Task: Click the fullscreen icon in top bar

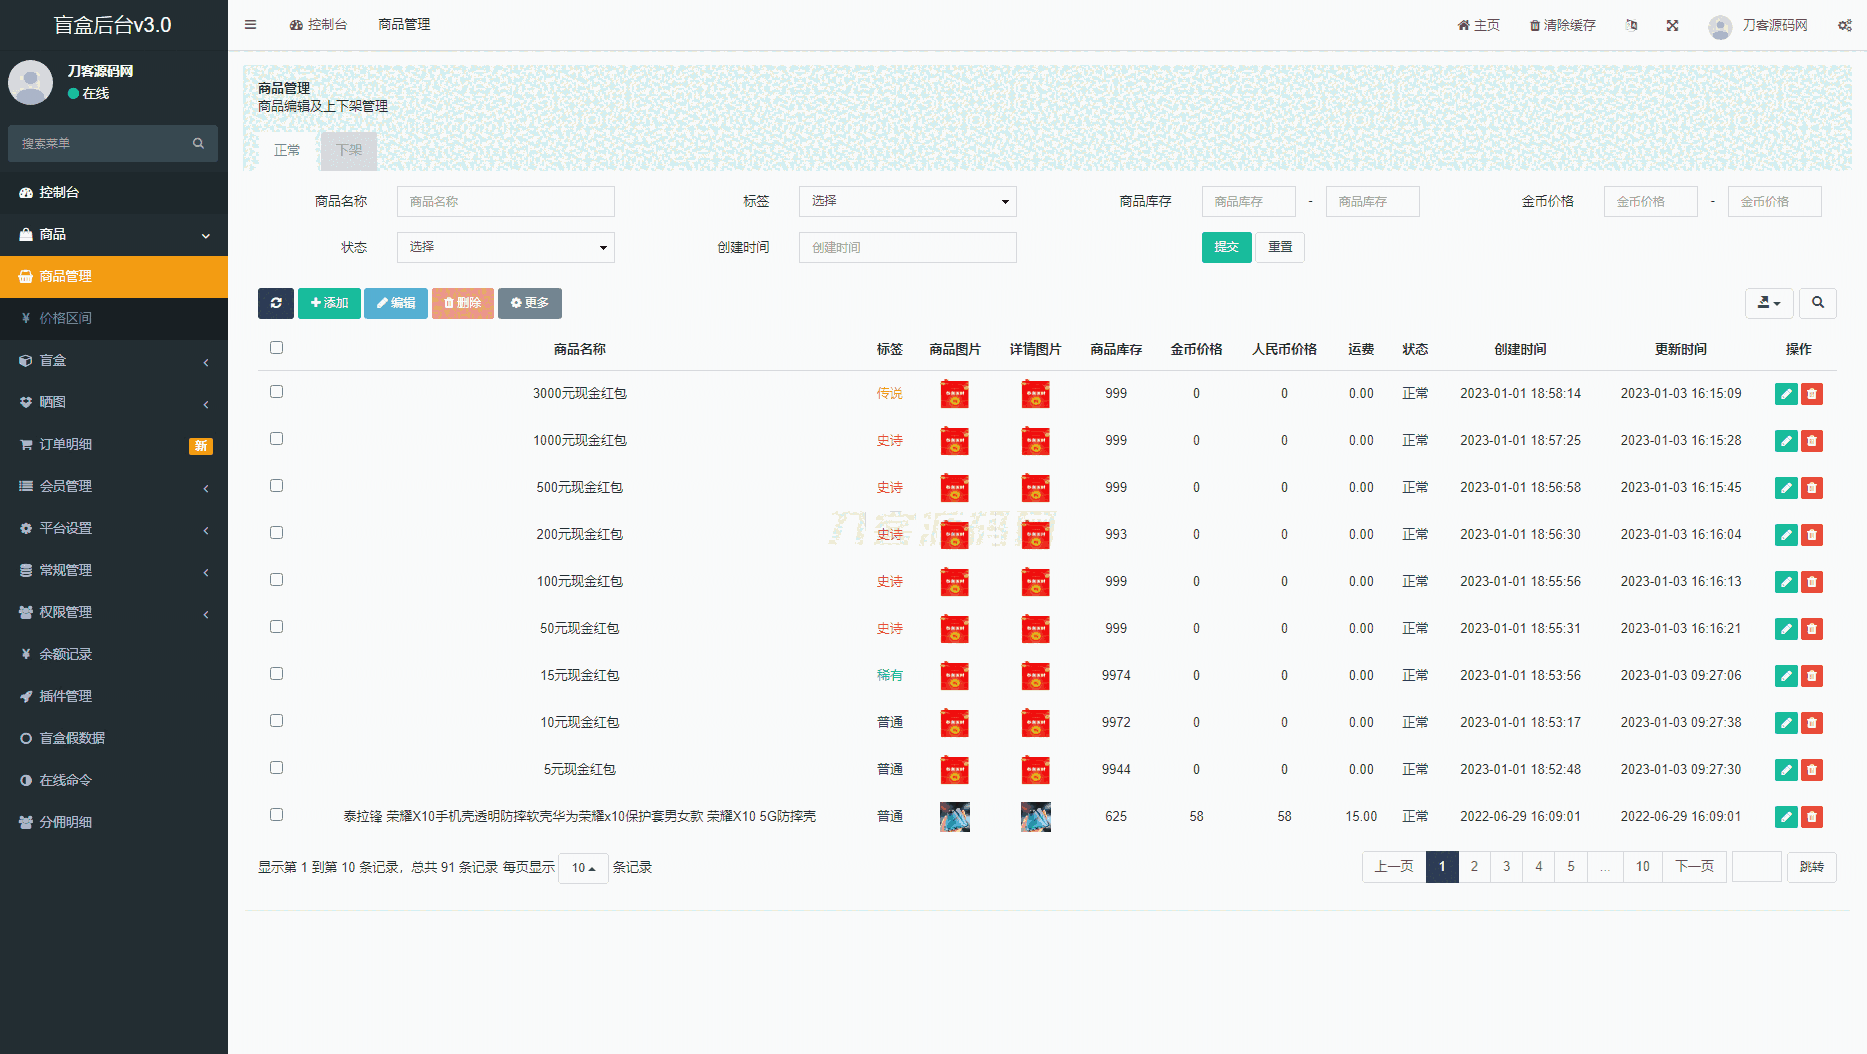Action: coord(1672,25)
